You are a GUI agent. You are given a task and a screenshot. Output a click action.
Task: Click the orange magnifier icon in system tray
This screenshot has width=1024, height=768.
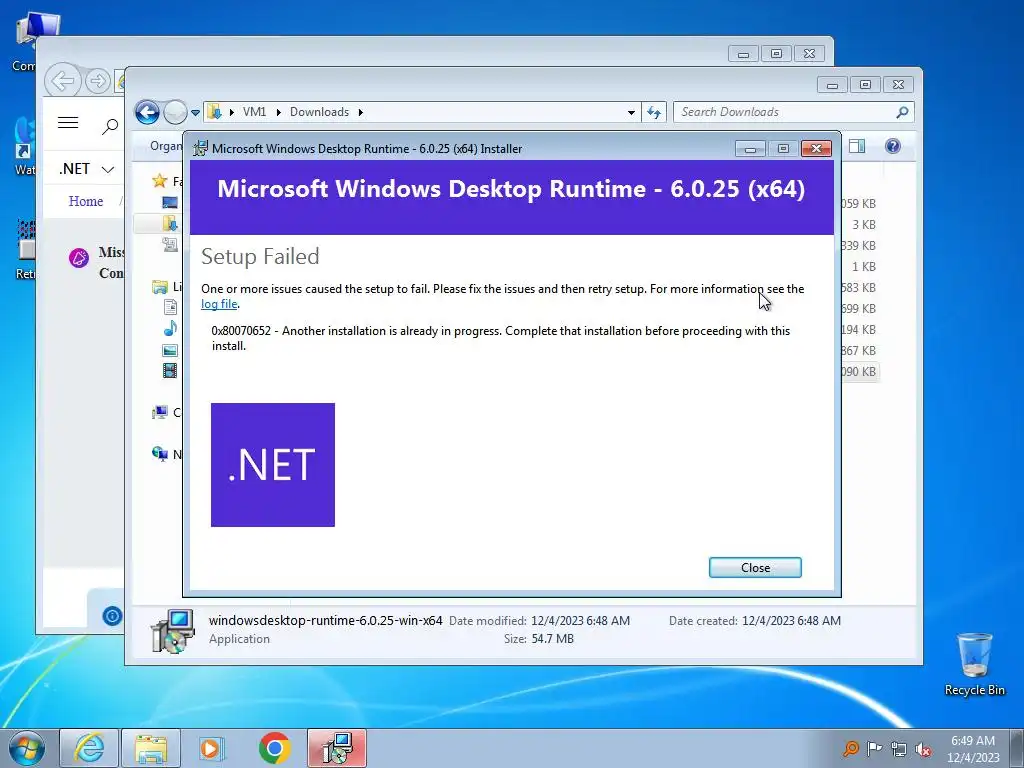click(850, 748)
